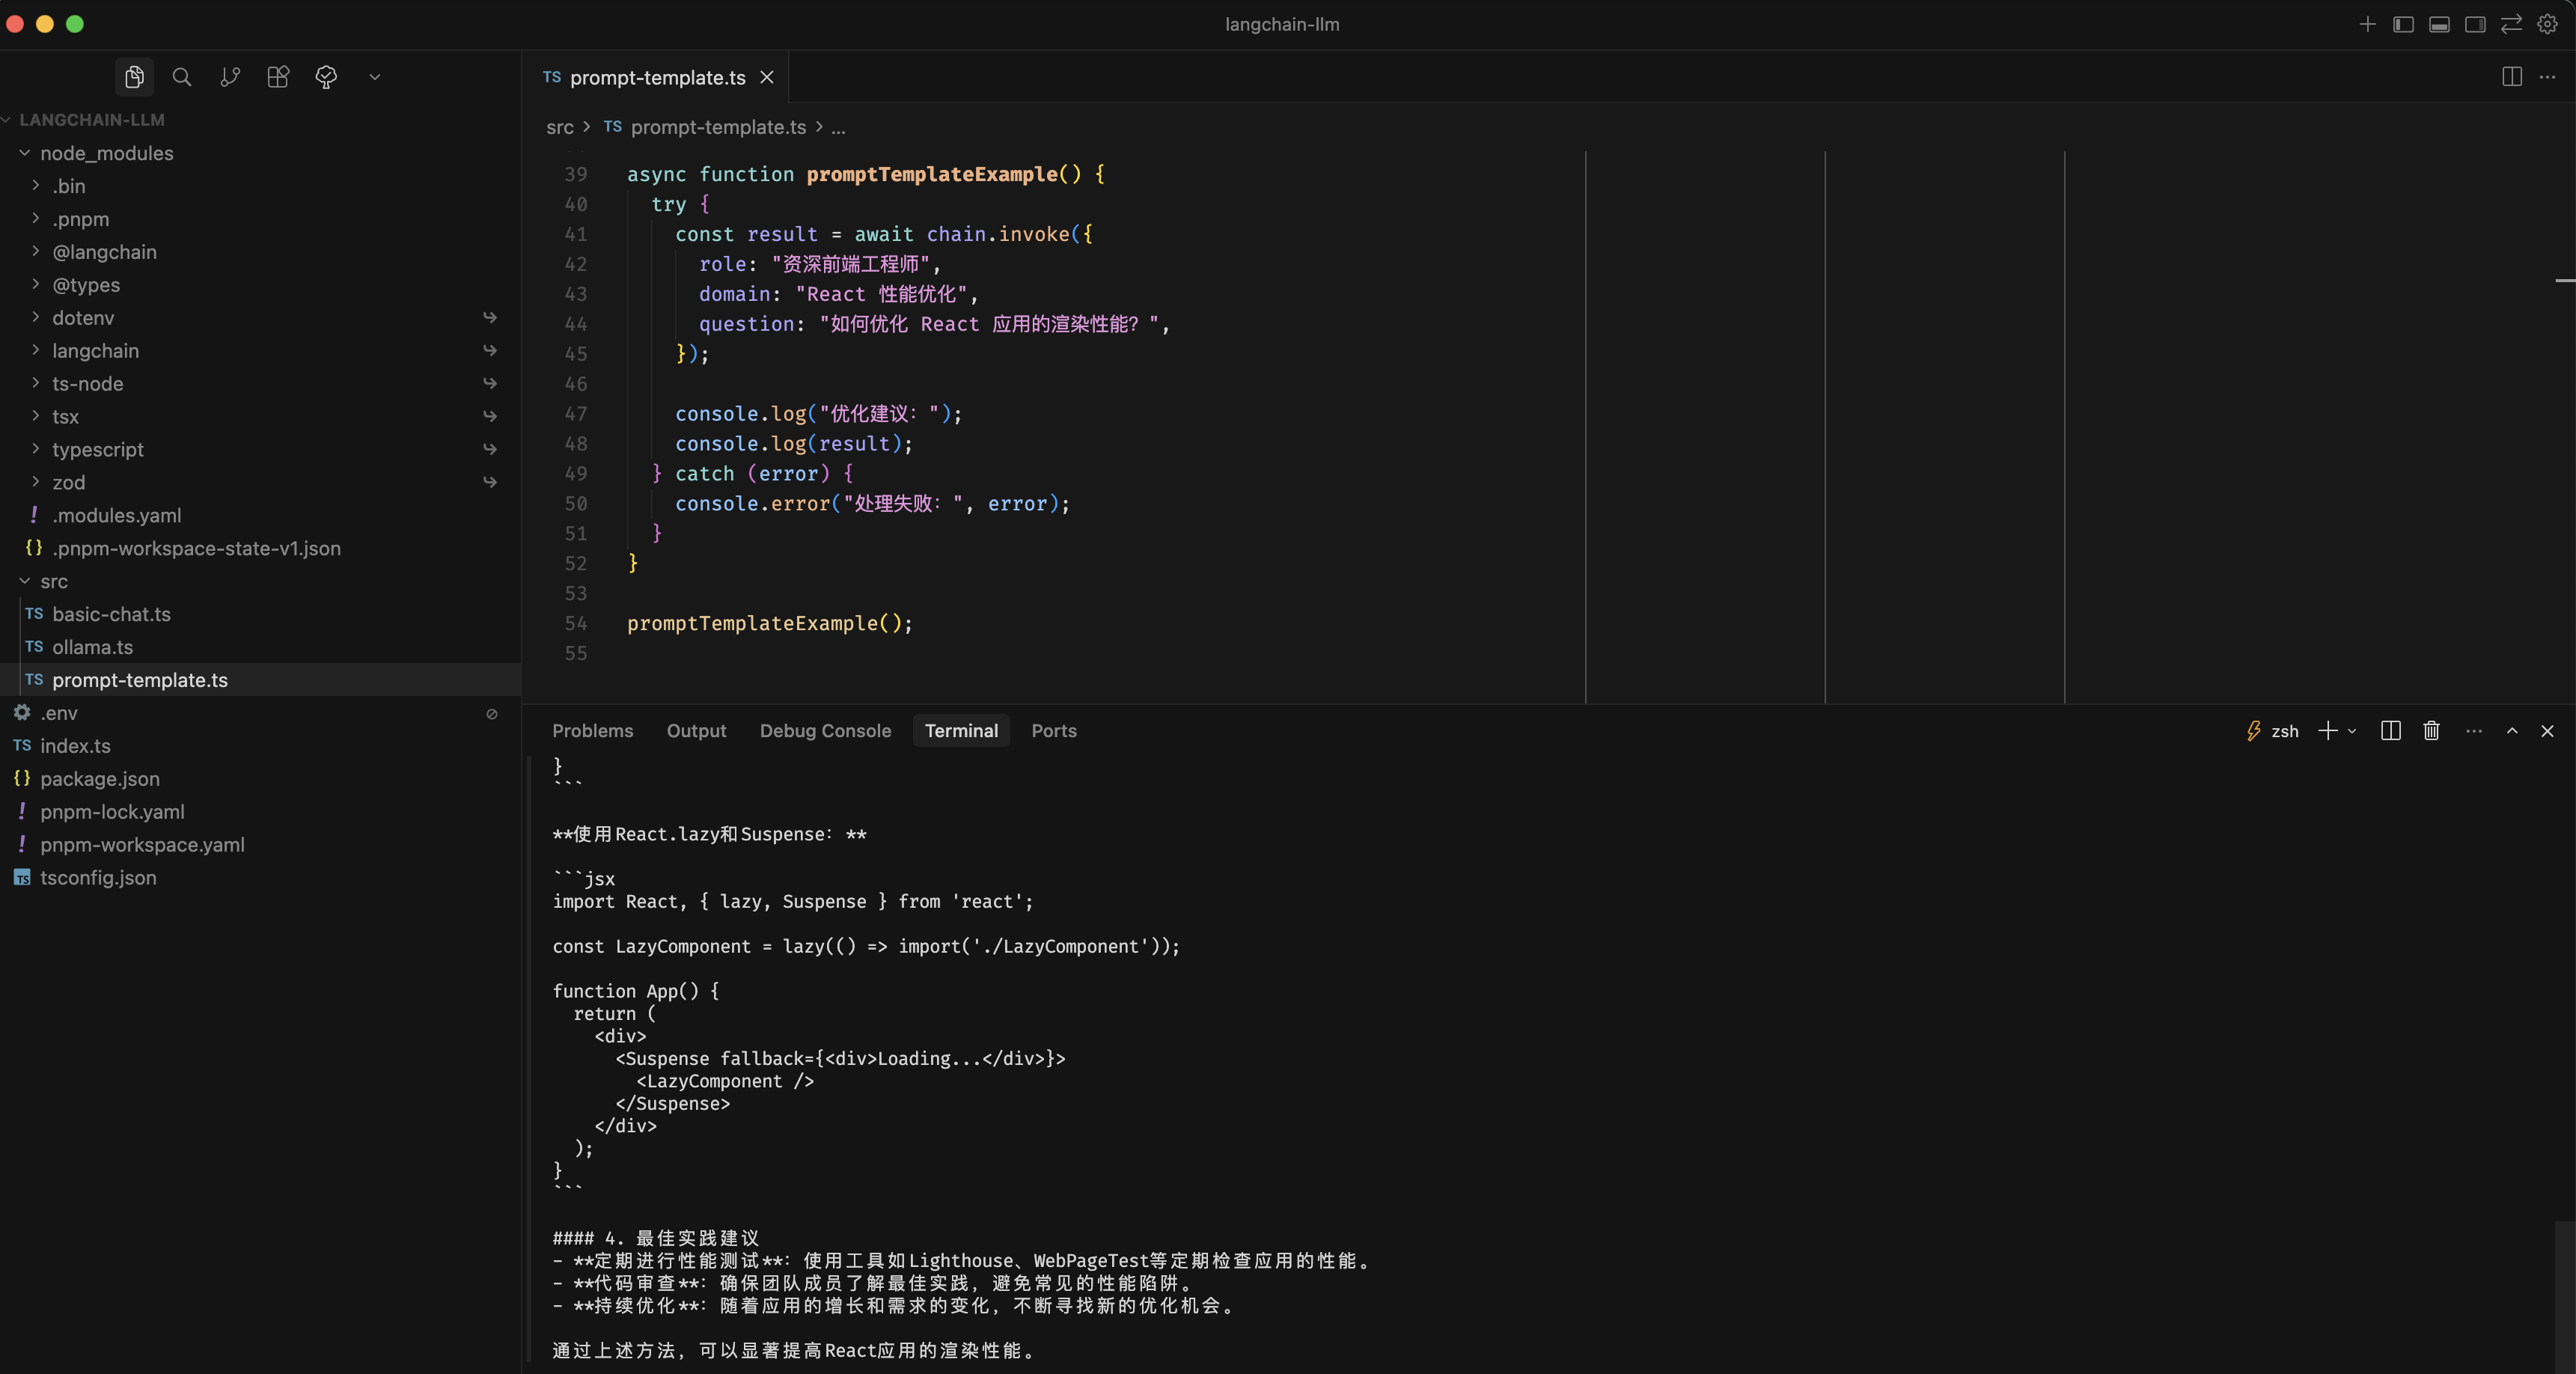Collapse the LANGCHAIN-LLM root folder
The height and width of the screenshot is (1374, 2576).
pyautogui.click(x=260, y=120)
